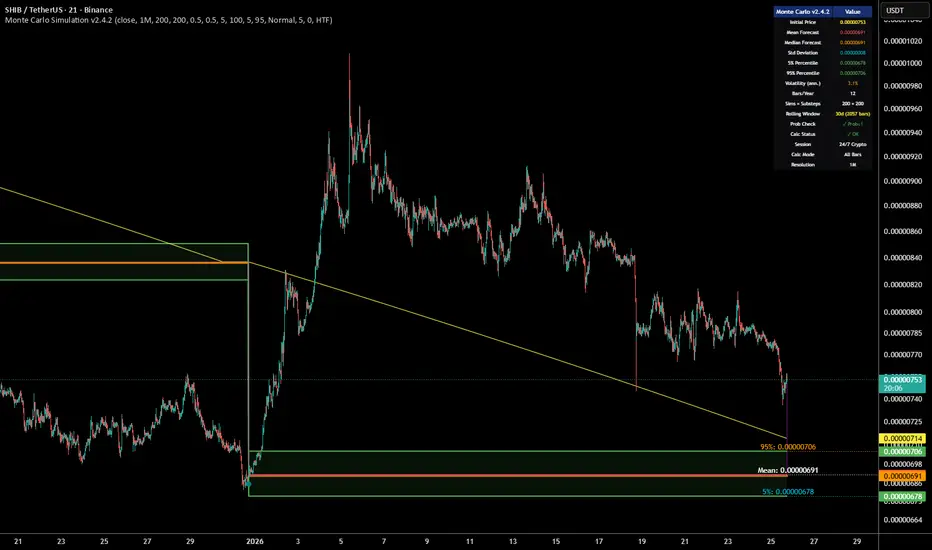Click the 0.00000860 price scale label
The width and height of the screenshot is (932, 550).
click(x=902, y=231)
